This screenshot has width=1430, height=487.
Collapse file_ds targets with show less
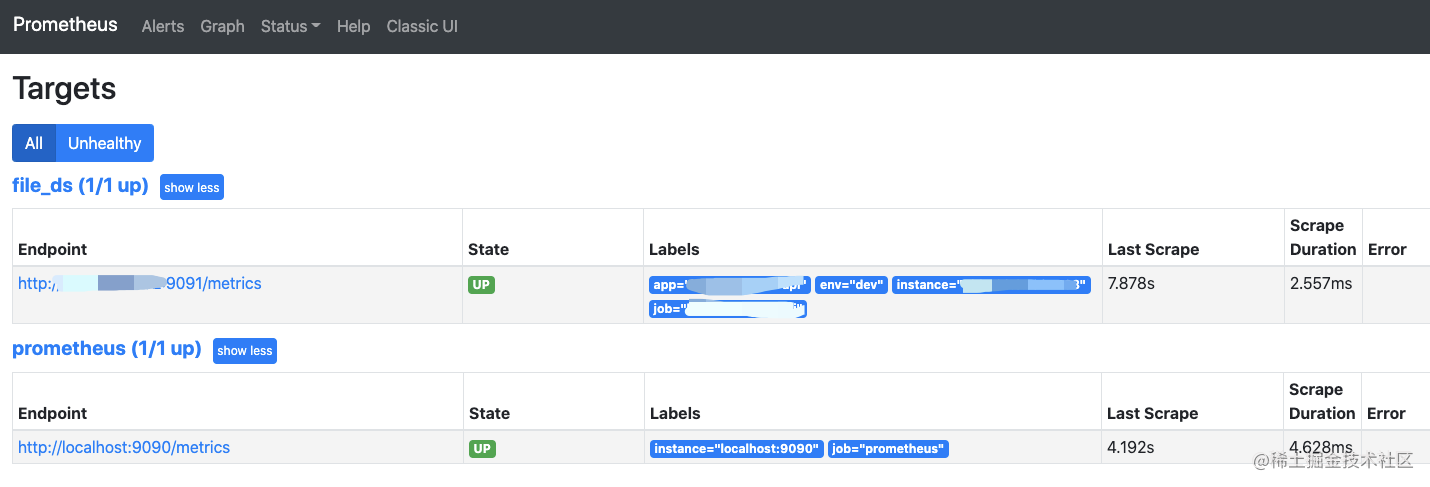coord(192,187)
